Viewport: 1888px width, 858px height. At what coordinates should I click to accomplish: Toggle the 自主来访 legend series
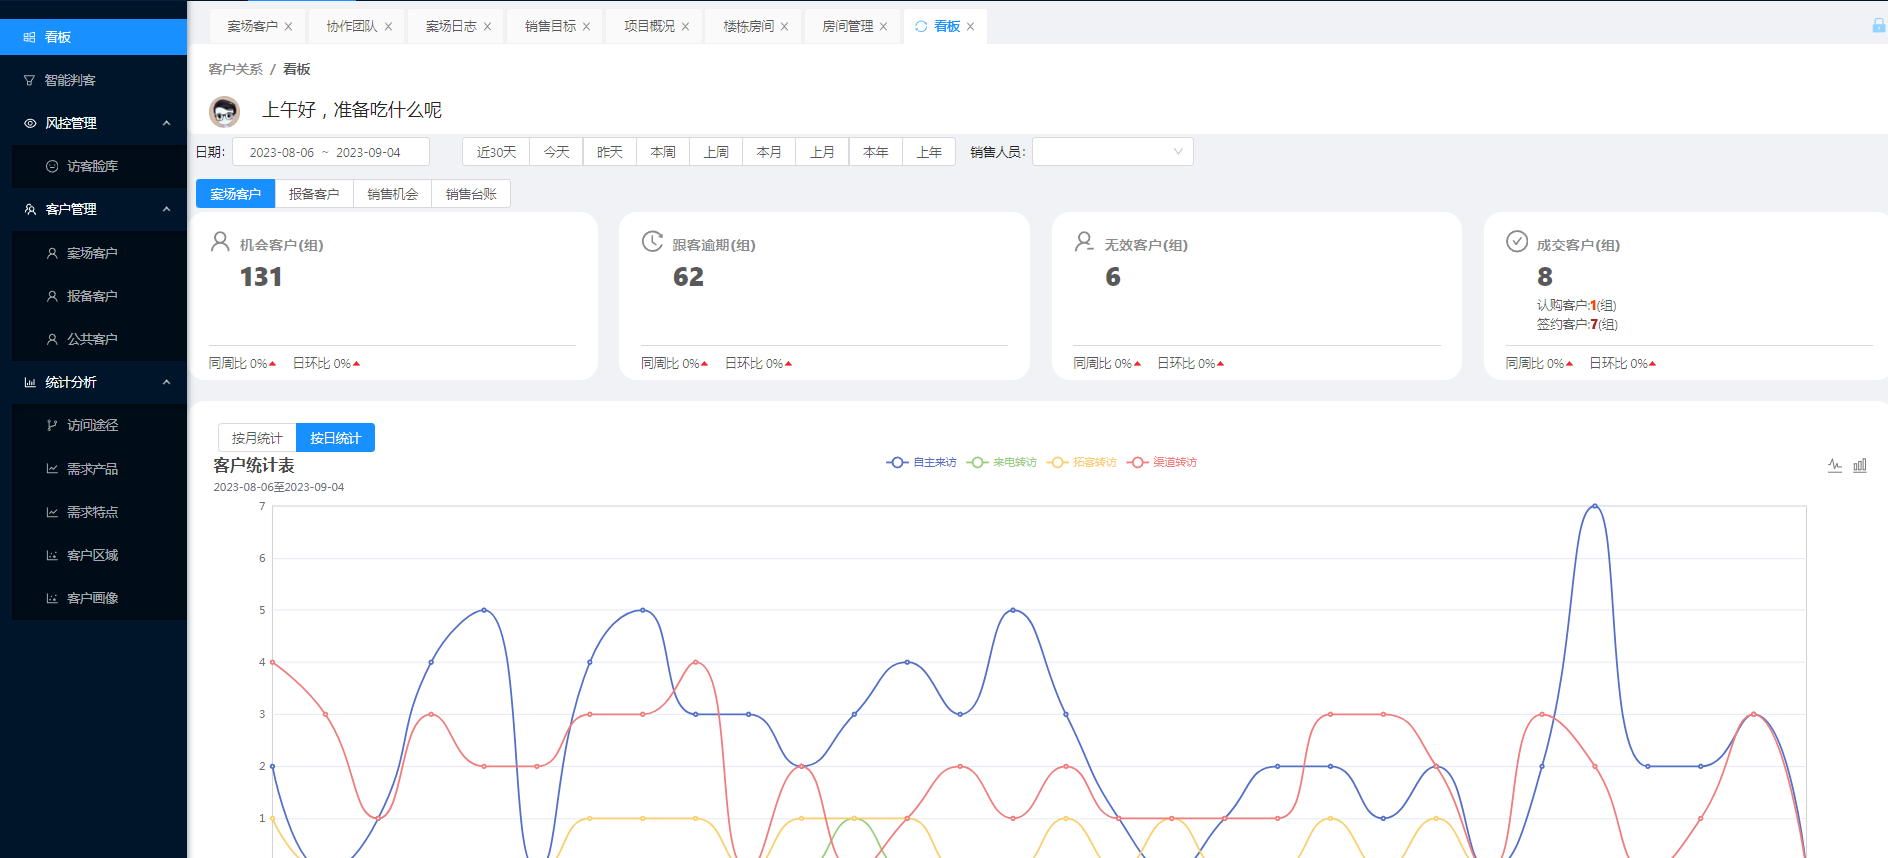coord(921,462)
